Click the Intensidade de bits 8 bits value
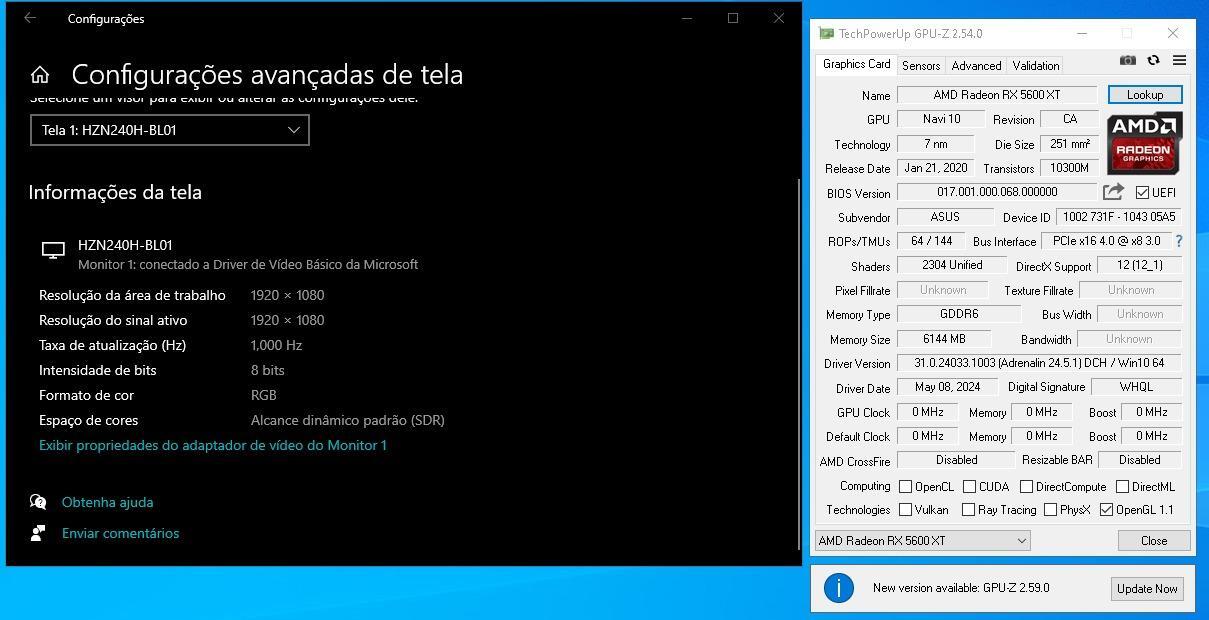This screenshot has width=1209, height=620. [x=268, y=370]
